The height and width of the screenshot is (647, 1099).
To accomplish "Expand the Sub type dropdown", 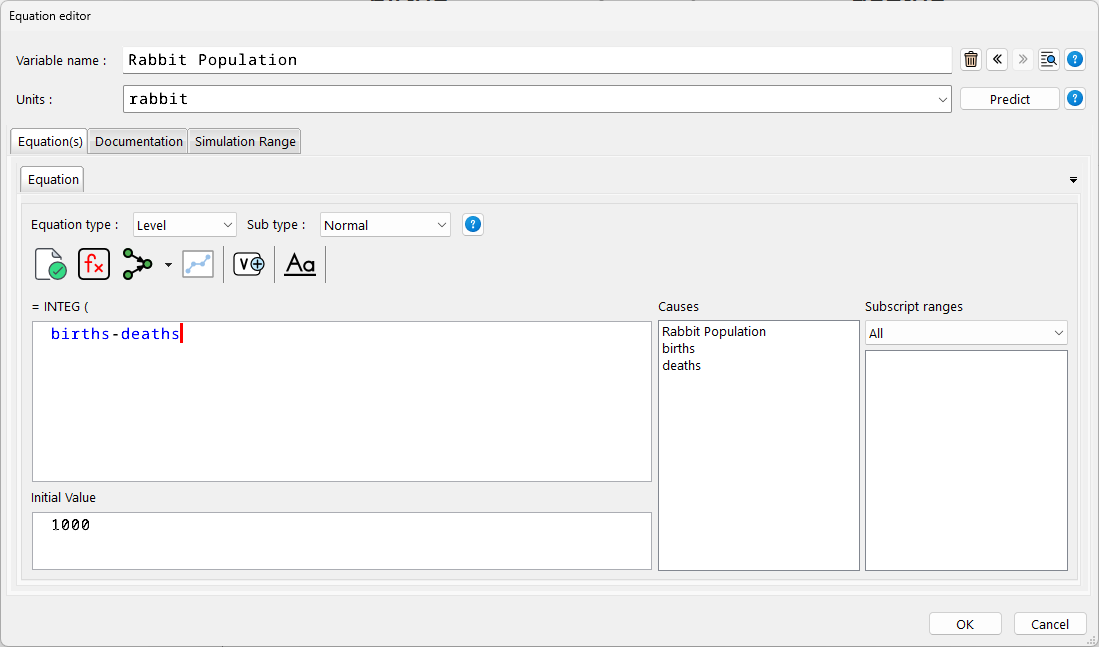I will click(385, 225).
